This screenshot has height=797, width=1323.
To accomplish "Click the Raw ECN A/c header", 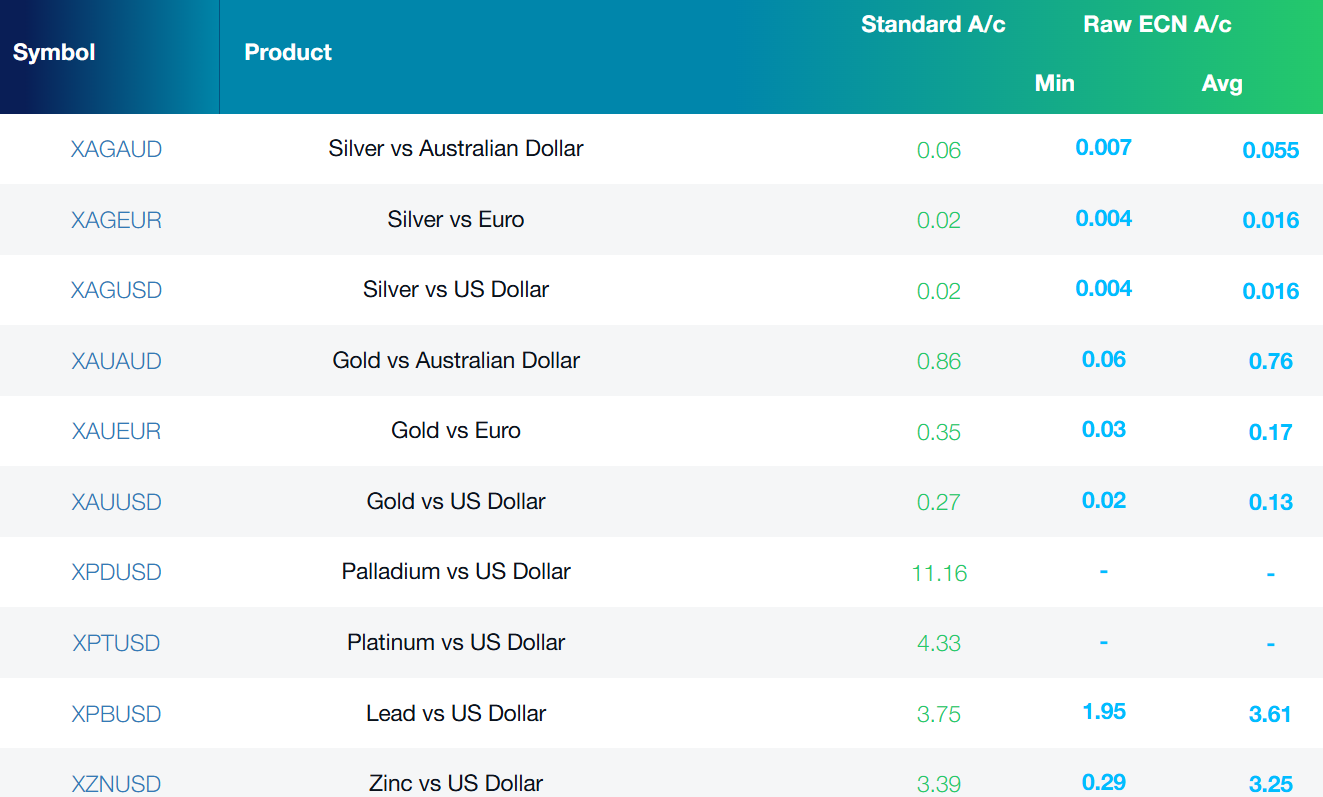I will (x=1157, y=24).
